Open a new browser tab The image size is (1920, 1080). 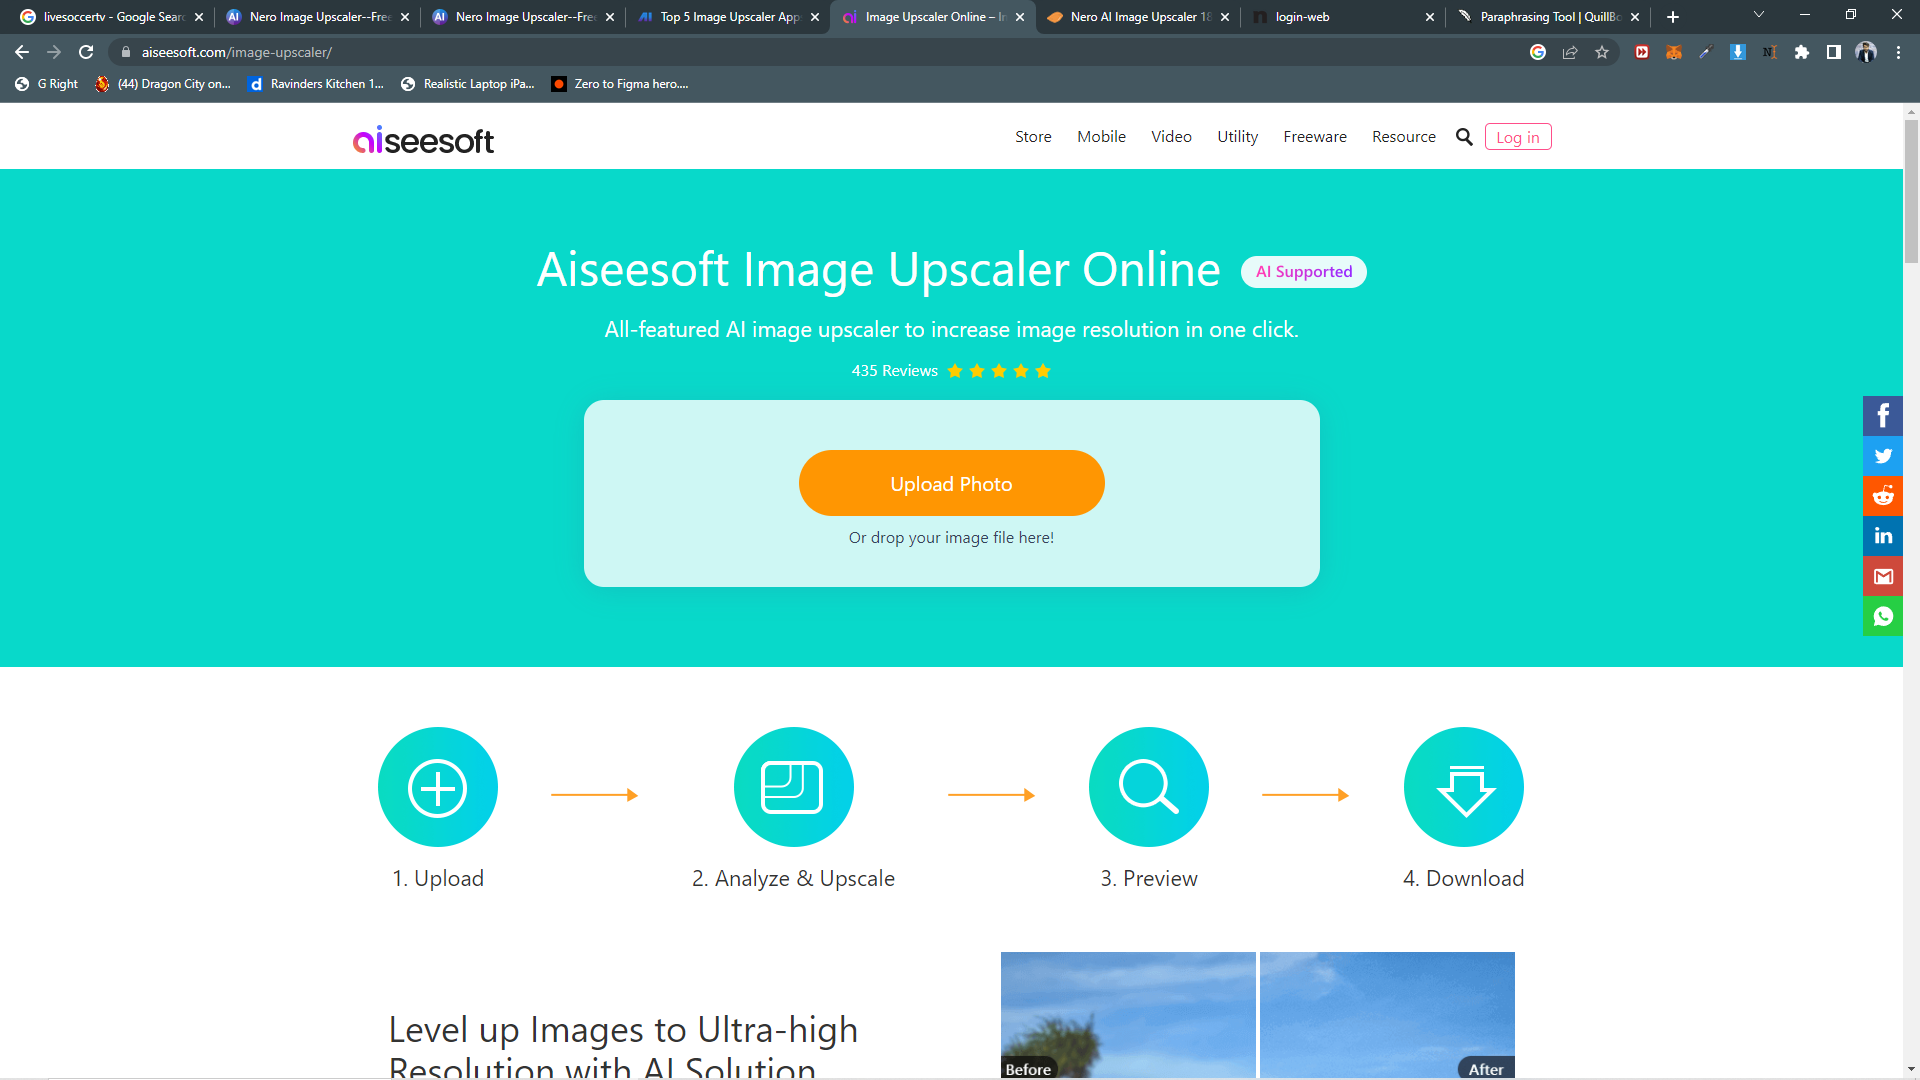click(1673, 17)
